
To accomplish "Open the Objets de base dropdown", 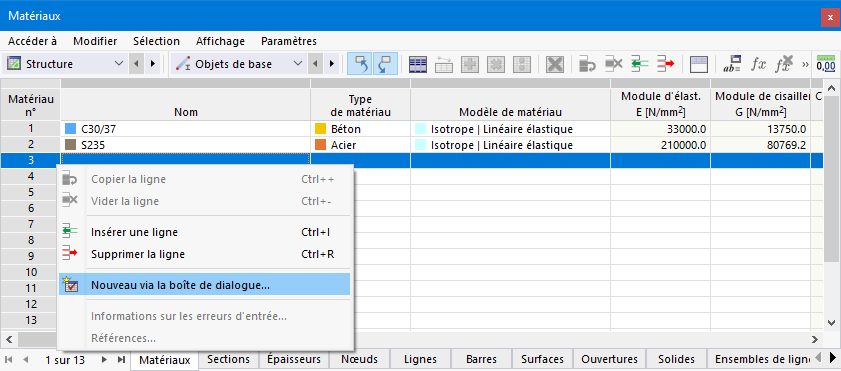I will pyautogui.click(x=240, y=64).
